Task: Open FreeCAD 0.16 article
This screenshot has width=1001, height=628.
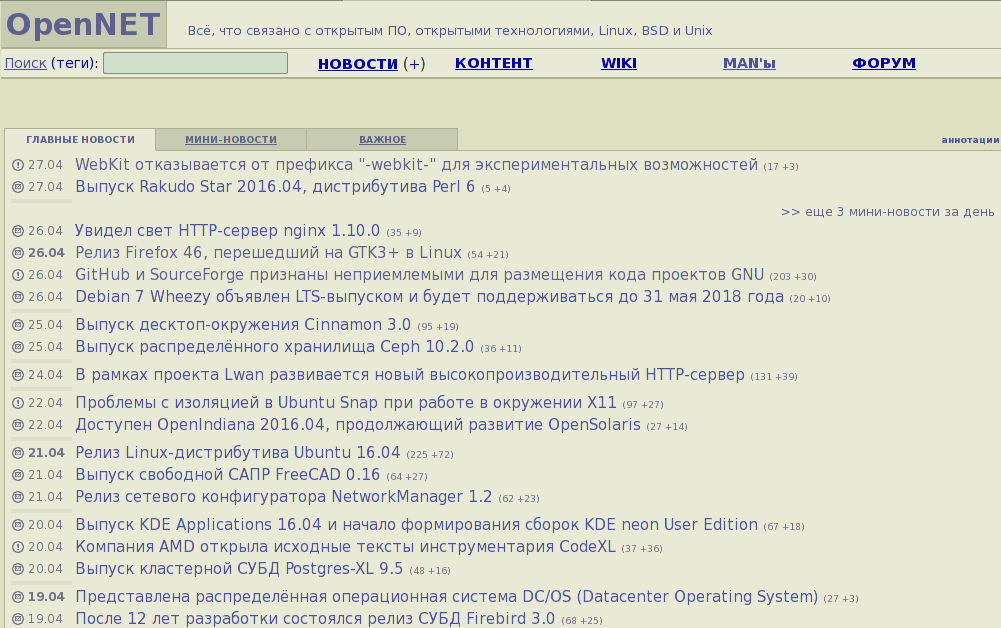Action: (227, 475)
